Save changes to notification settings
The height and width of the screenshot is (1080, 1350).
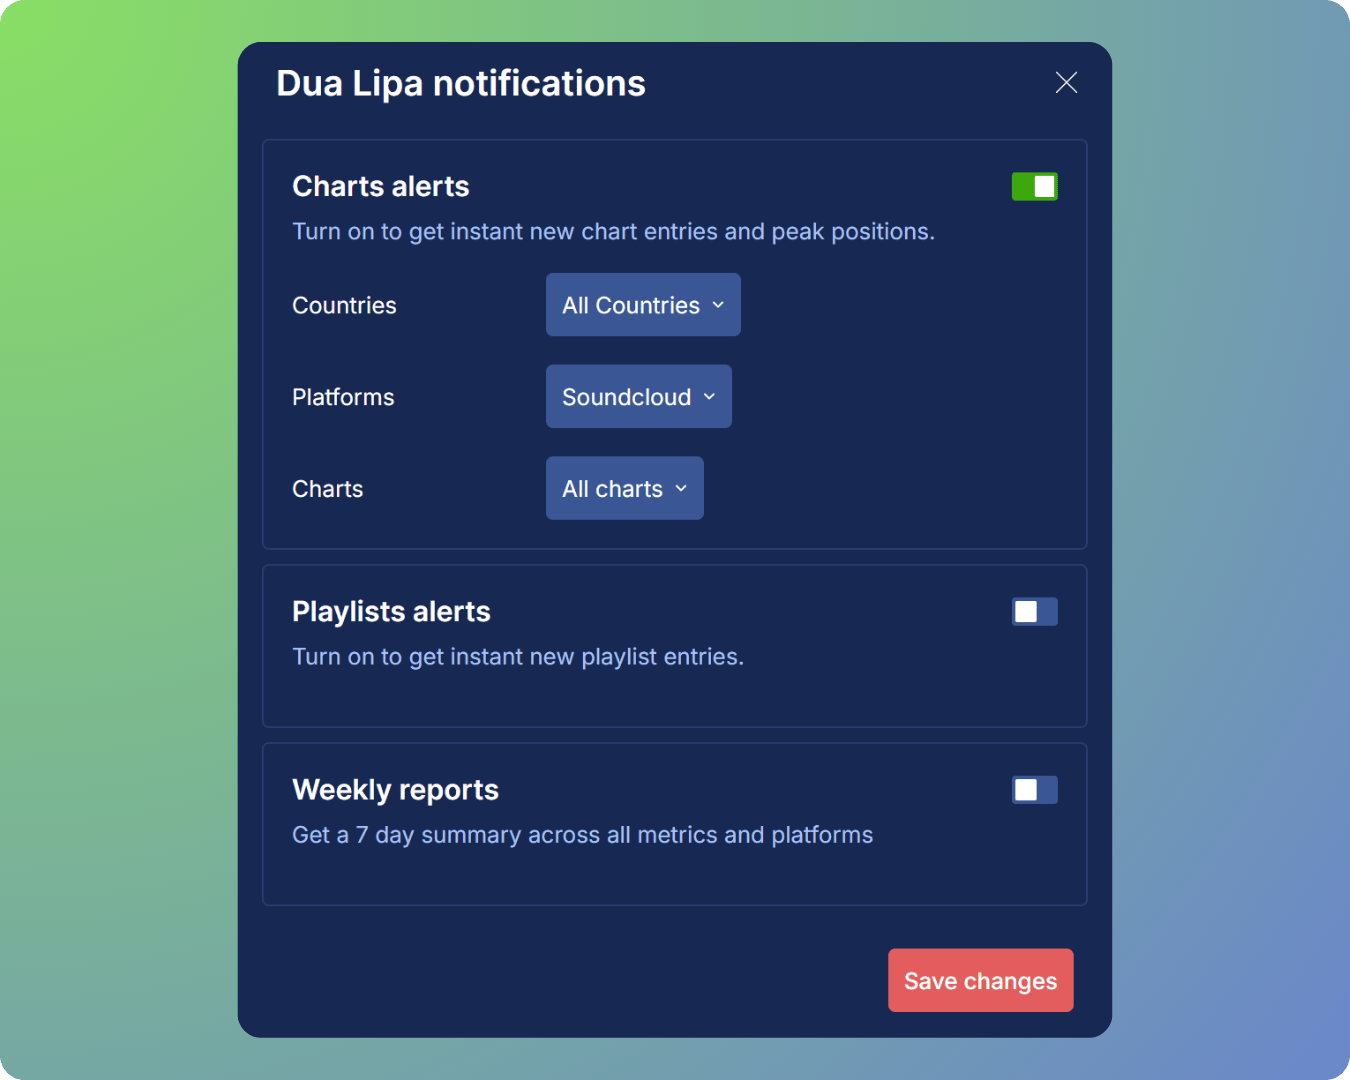click(x=980, y=981)
